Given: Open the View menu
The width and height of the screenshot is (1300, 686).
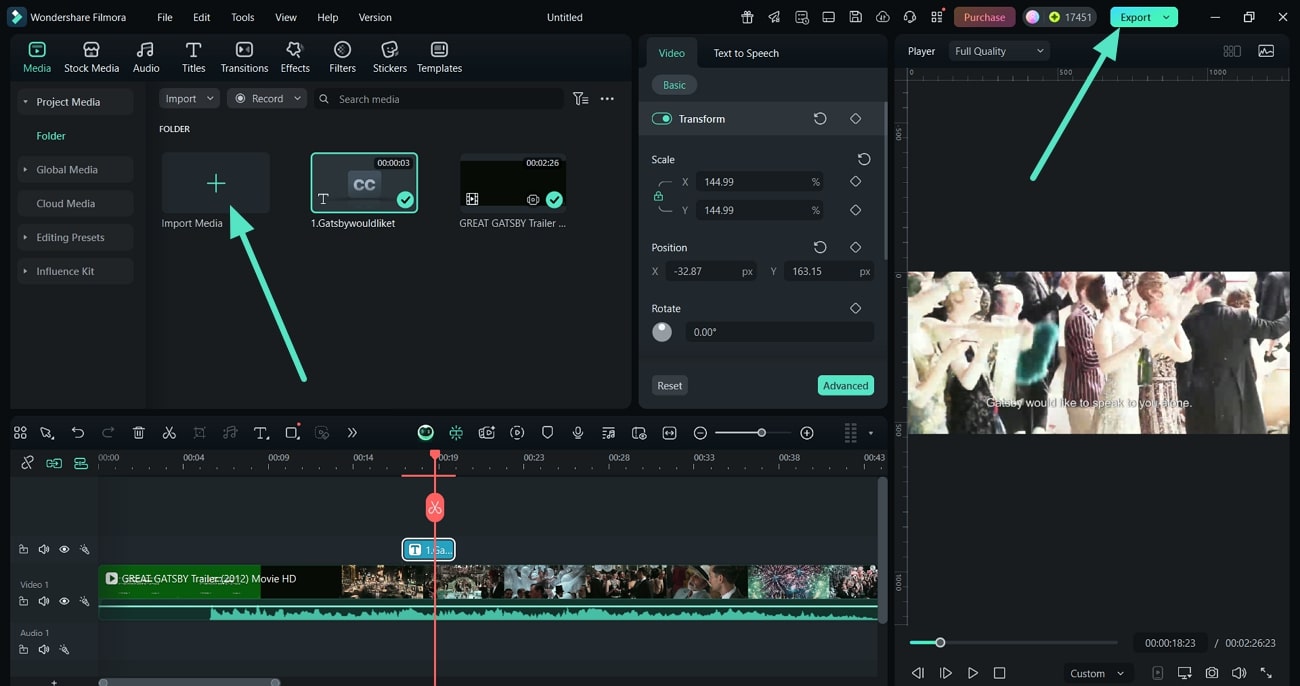Looking at the screenshot, I should coord(286,17).
